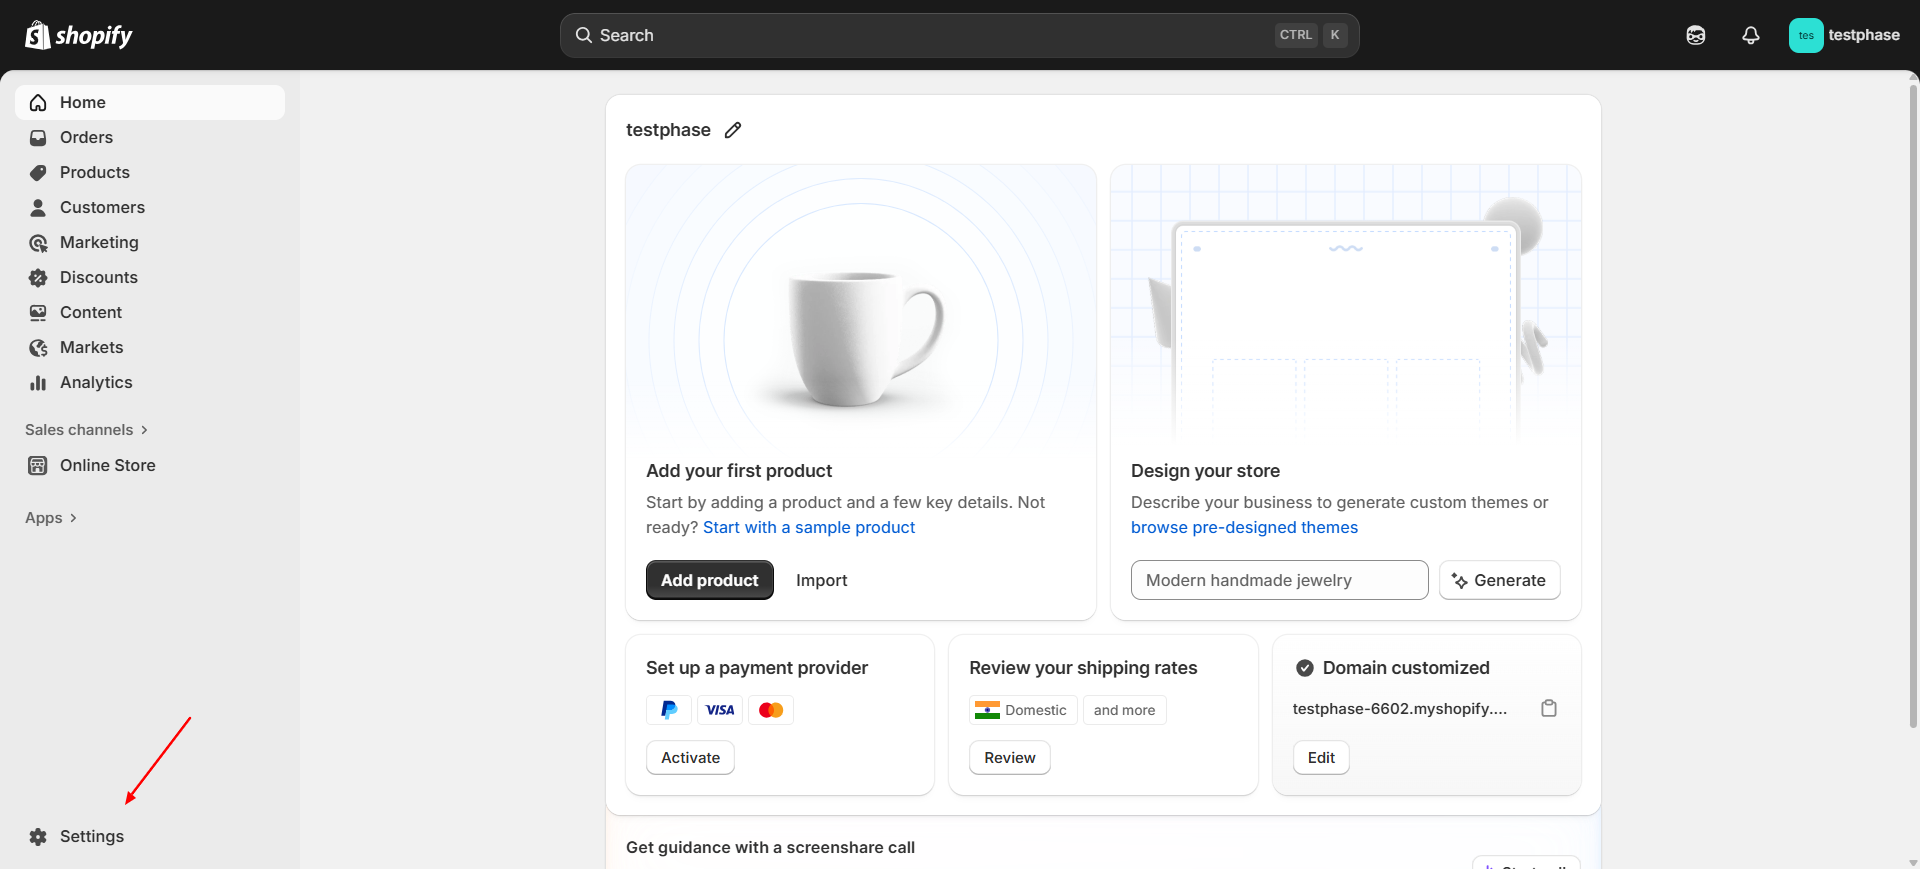This screenshot has width=1920, height=869.
Task: Click the Products tag icon
Action: coord(38,173)
